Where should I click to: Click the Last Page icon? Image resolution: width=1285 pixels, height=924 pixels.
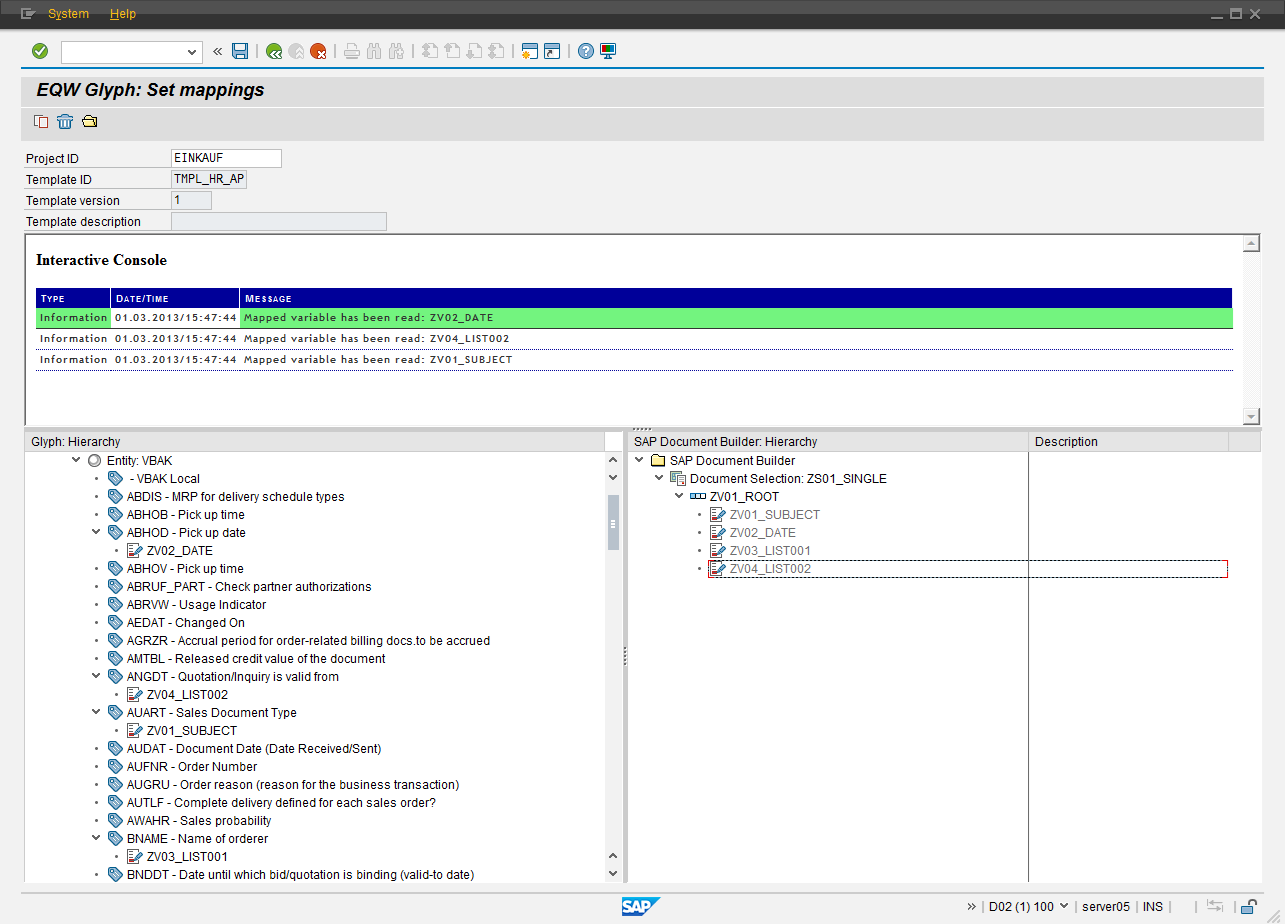pyautogui.click(x=496, y=51)
